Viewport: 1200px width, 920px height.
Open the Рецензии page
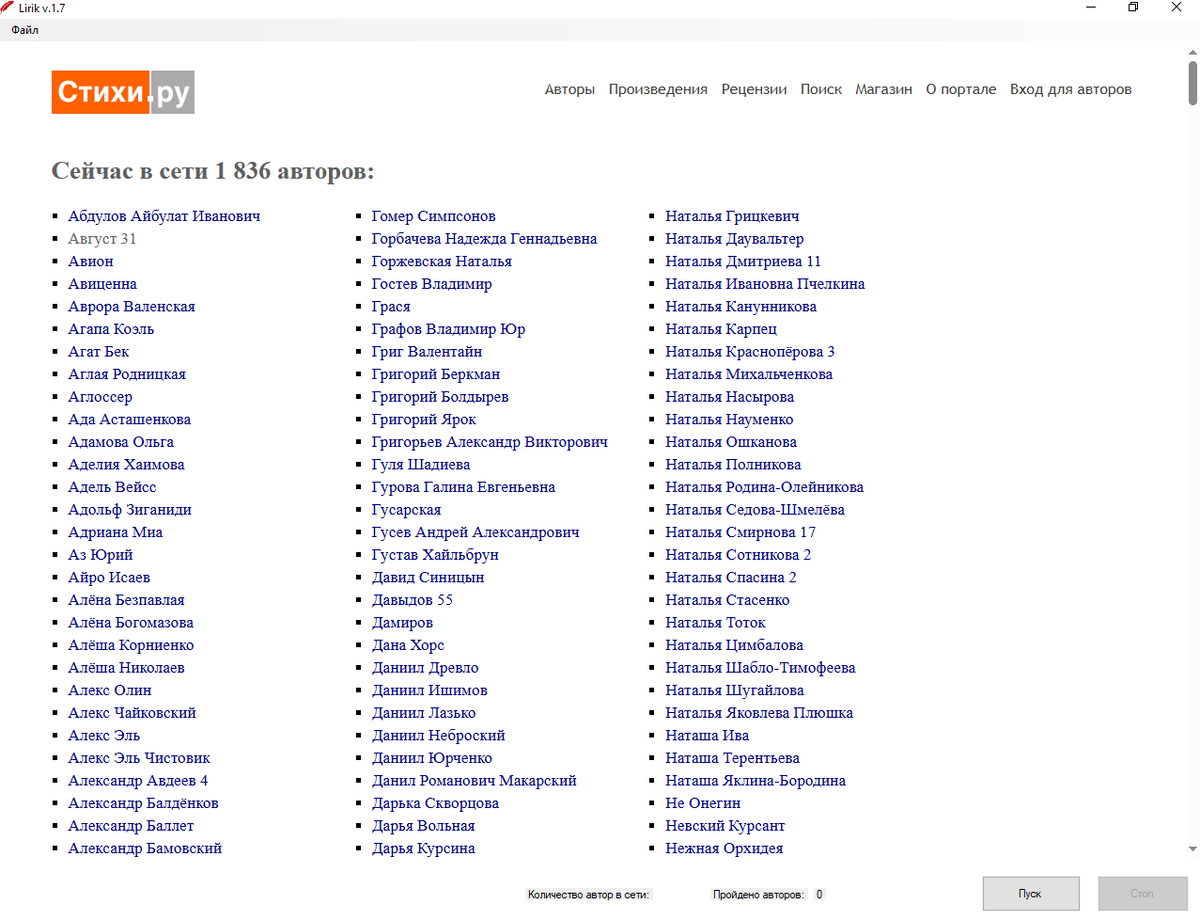pos(754,89)
